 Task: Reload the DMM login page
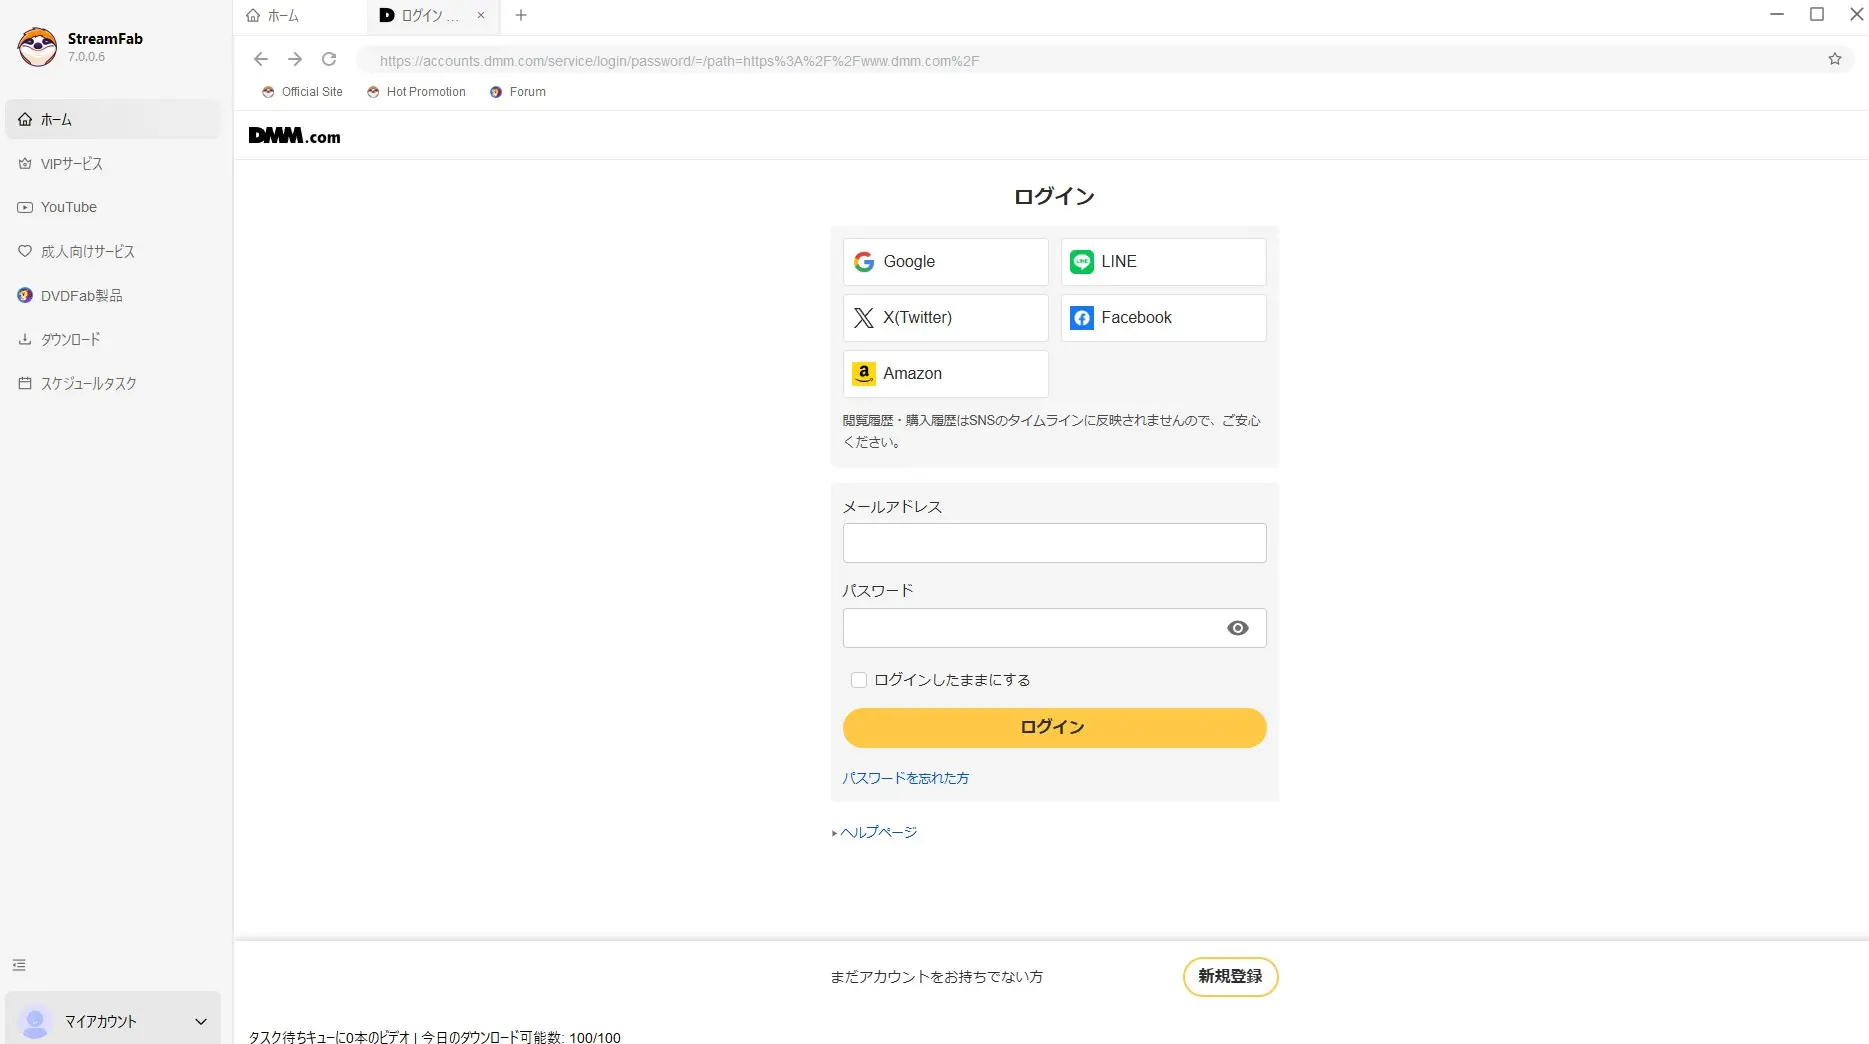point(329,59)
